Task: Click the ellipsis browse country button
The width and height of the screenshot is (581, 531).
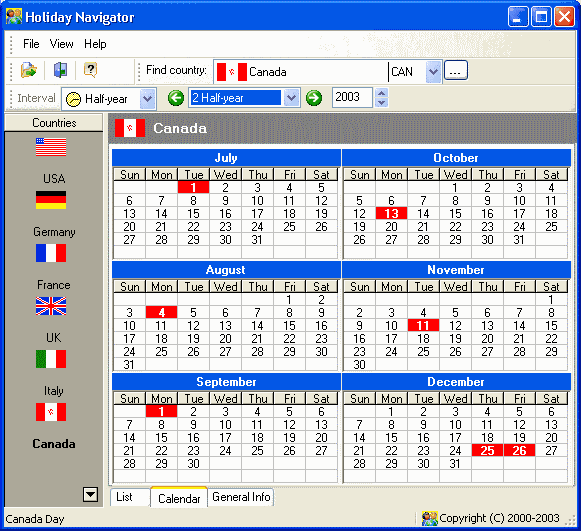Action: click(x=456, y=70)
